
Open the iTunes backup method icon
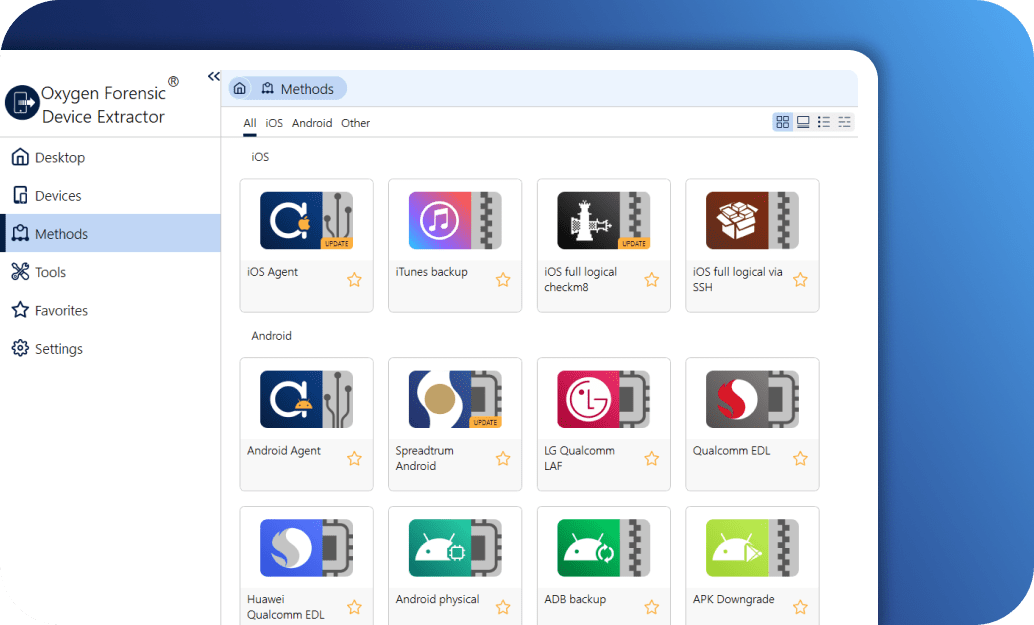[x=455, y=220]
